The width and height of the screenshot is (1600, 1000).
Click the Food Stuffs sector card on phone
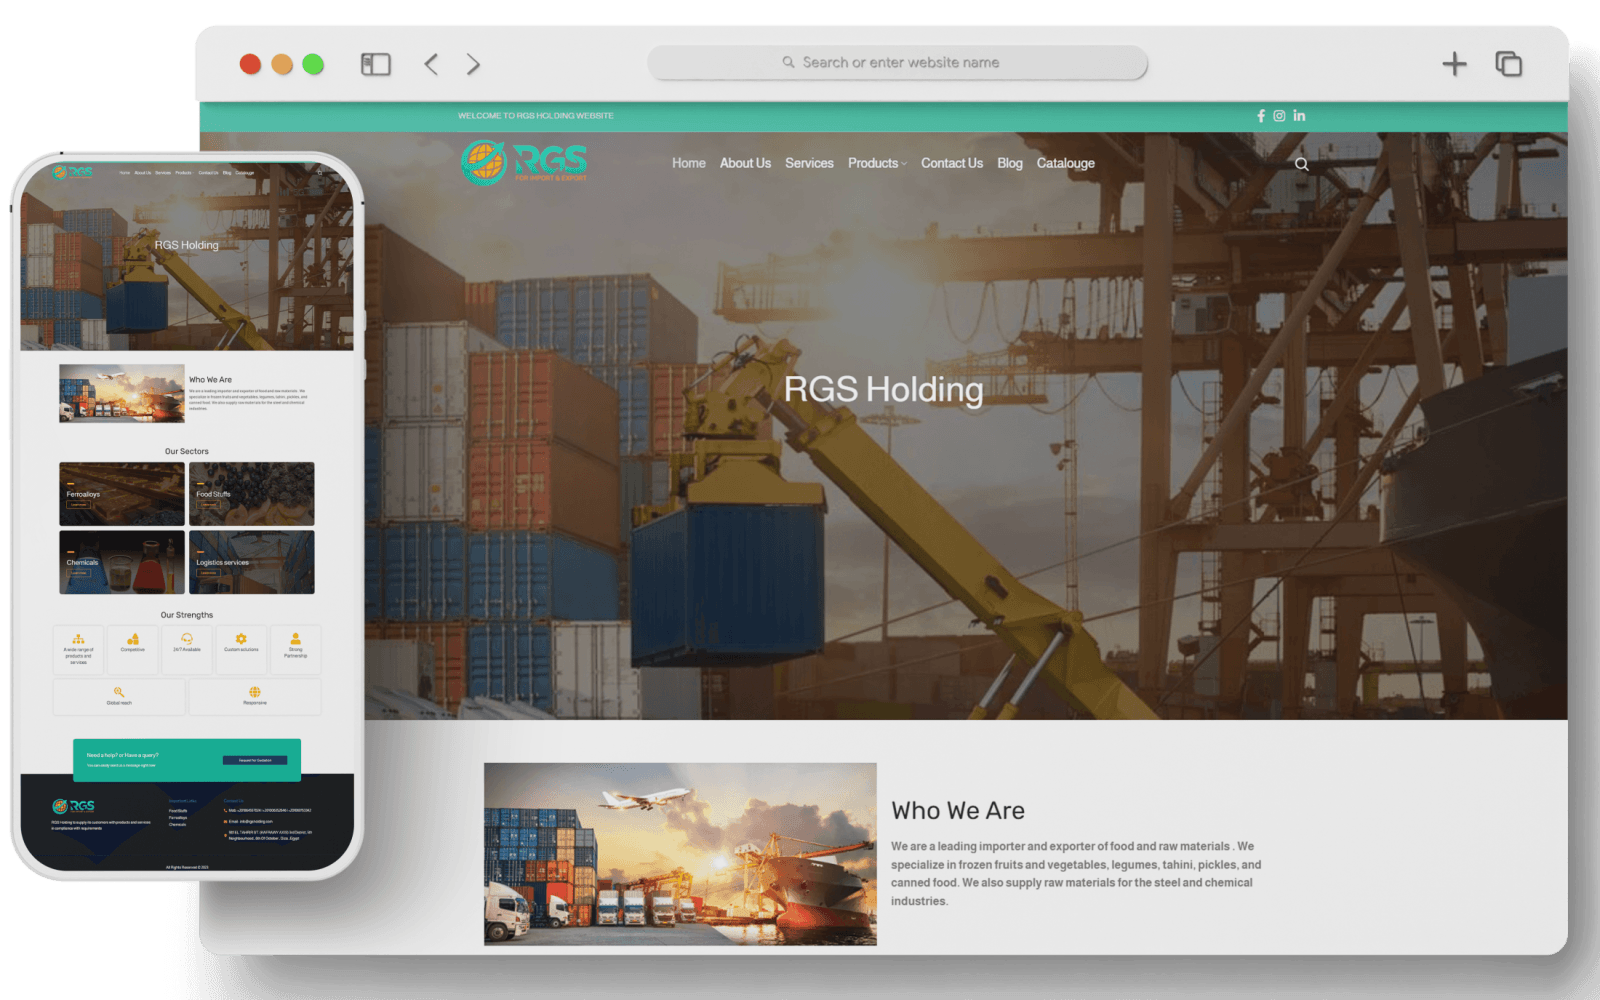pyautogui.click(x=252, y=494)
